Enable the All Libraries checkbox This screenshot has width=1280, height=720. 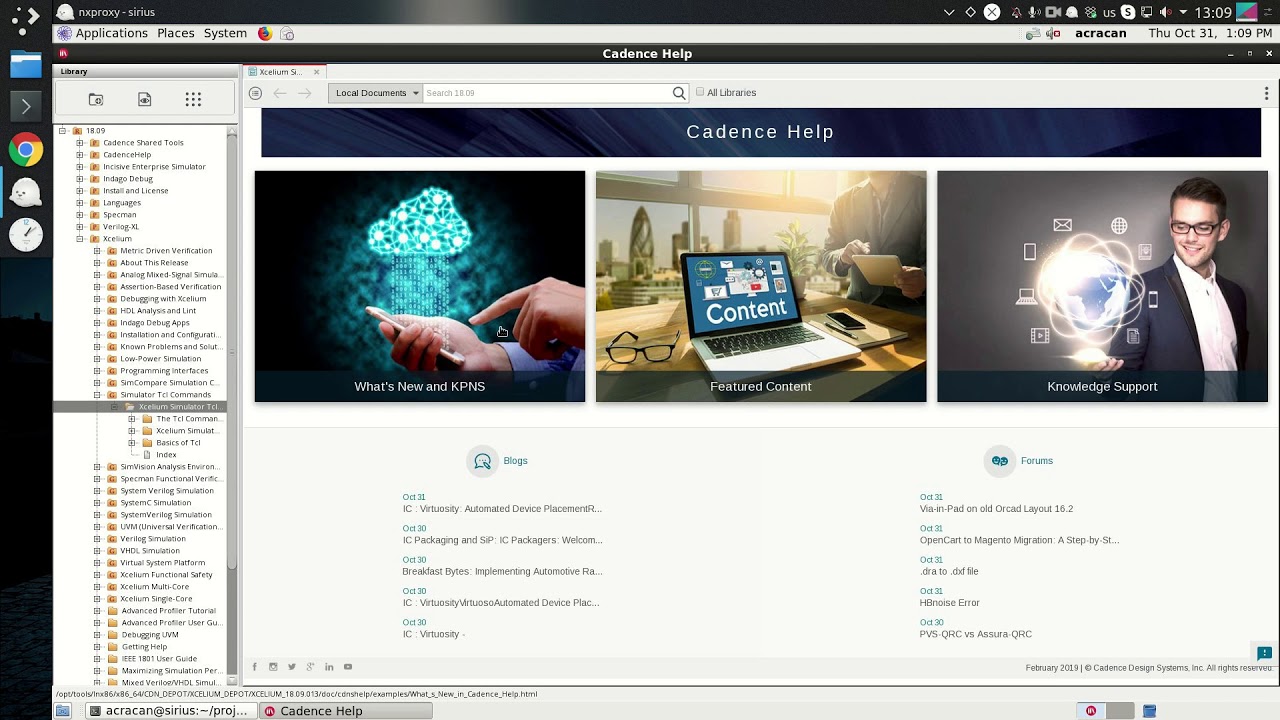[700, 92]
